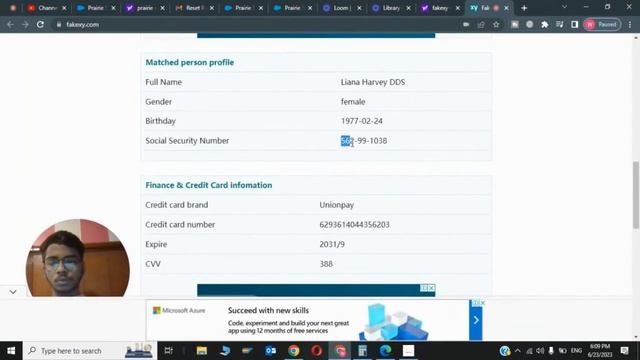This screenshot has height=360, width=640.
Task: Open the notification center icon
Action: (624, 351)
